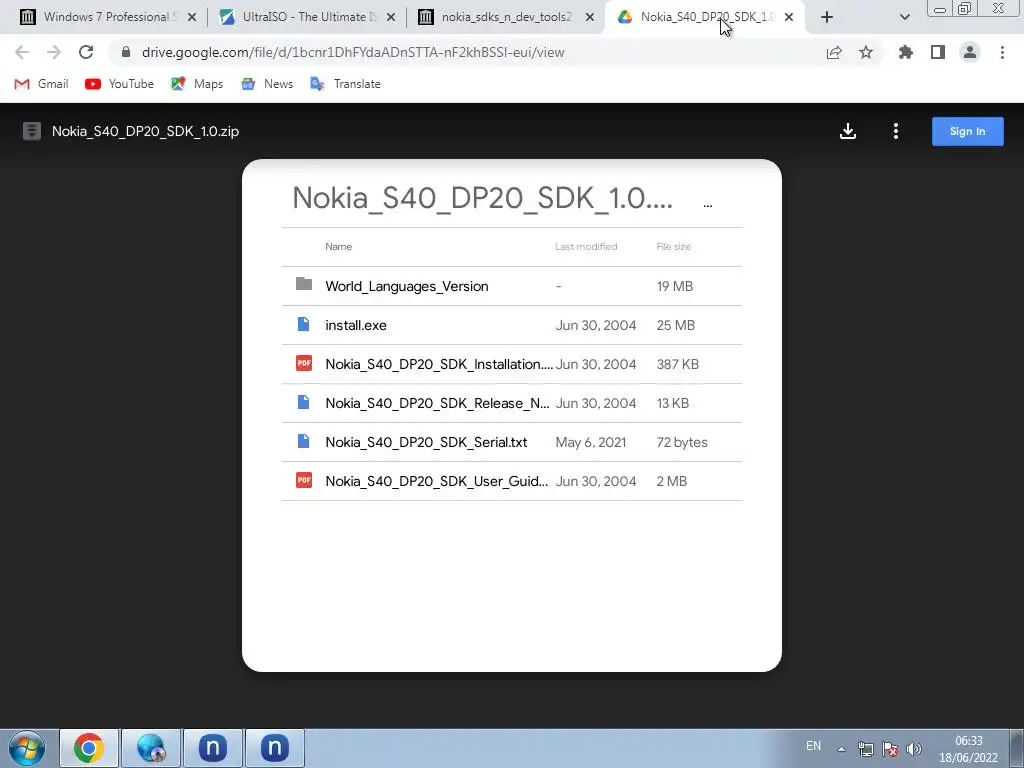The height and width of the screenshot is (768, 1024).
Task: Click file icon next to install.exe
Action: [x=304, y=324]
